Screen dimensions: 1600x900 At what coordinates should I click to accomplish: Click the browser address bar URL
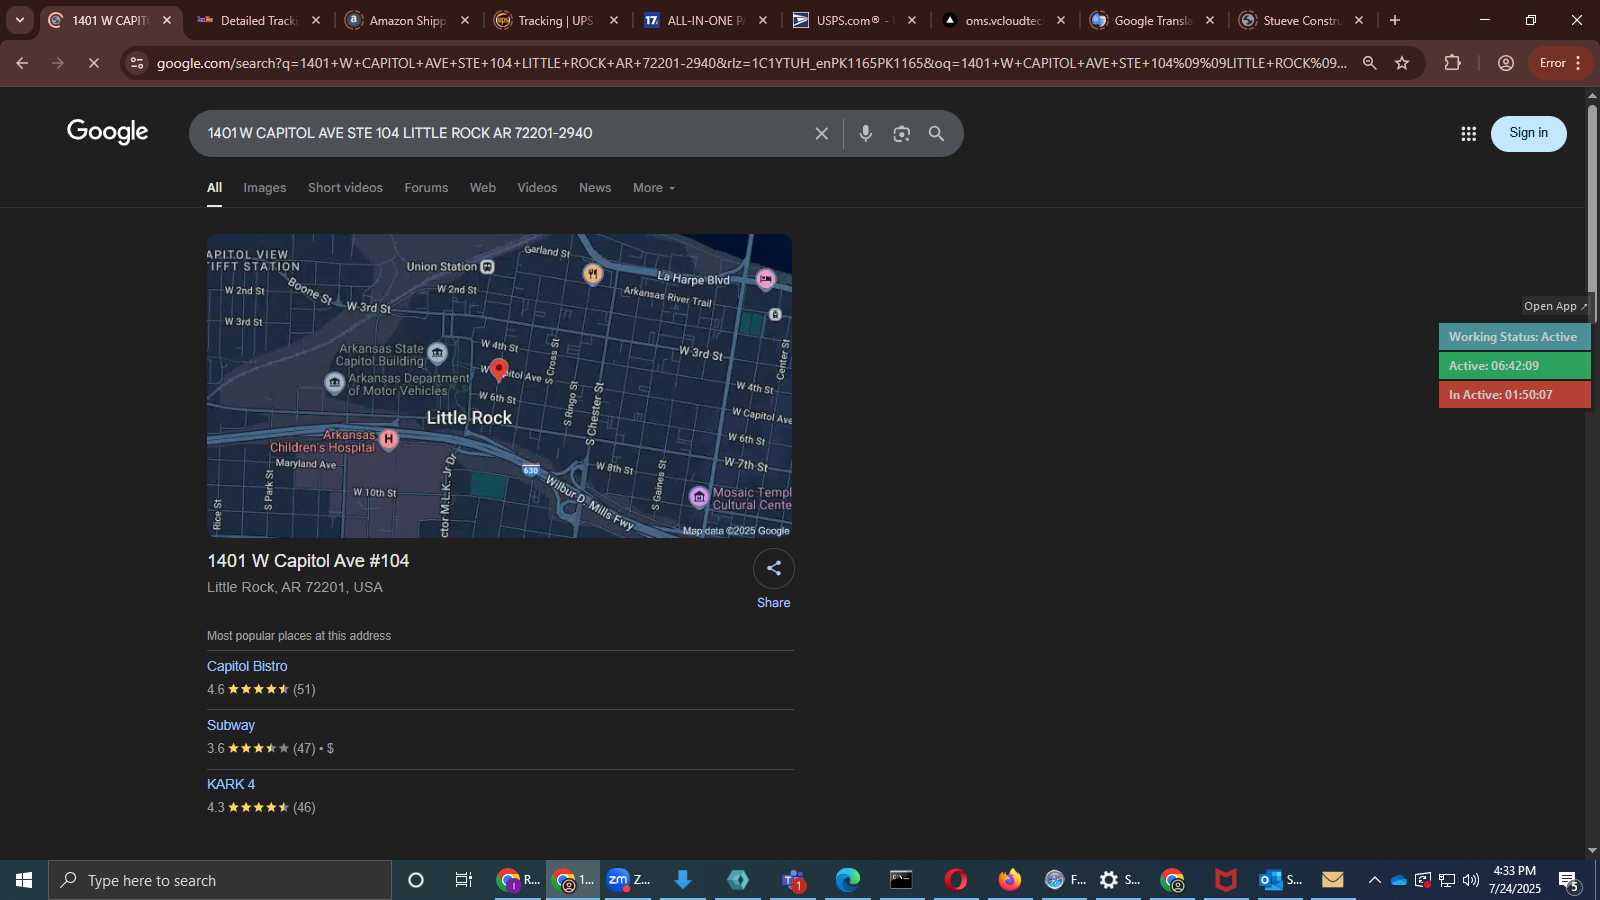point(750,63)
